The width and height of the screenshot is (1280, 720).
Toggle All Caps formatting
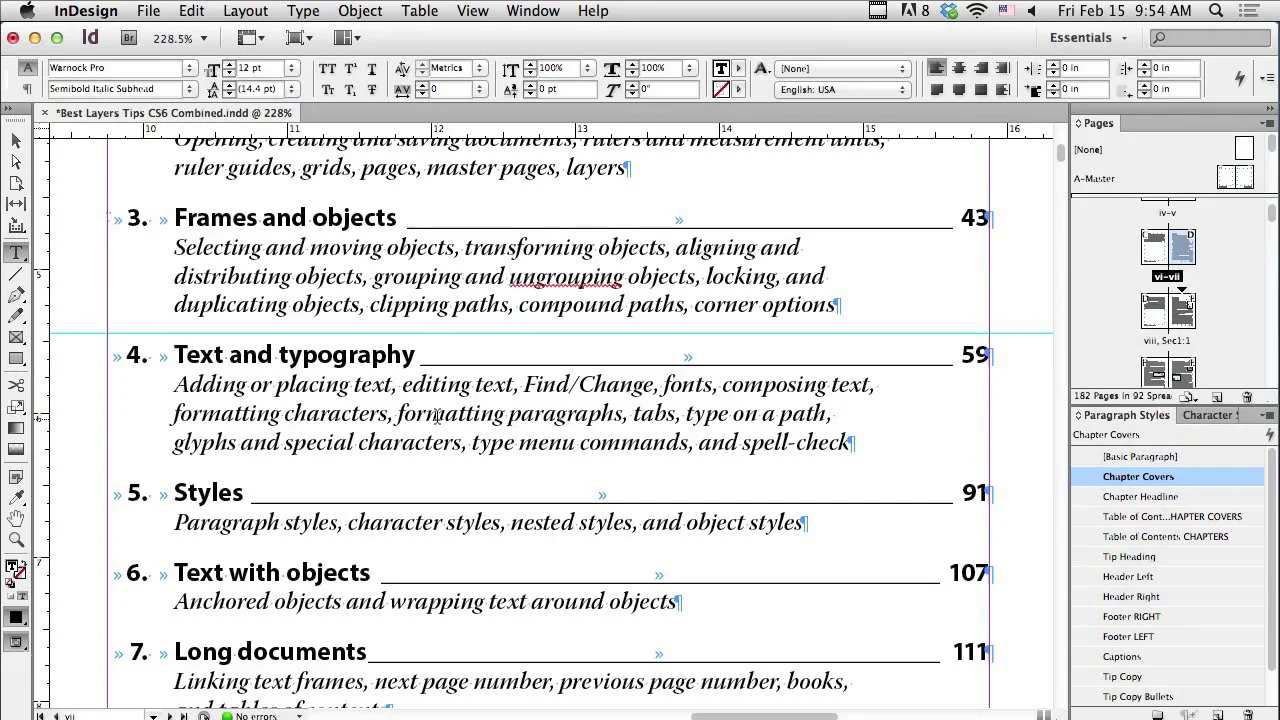point(327,68)
